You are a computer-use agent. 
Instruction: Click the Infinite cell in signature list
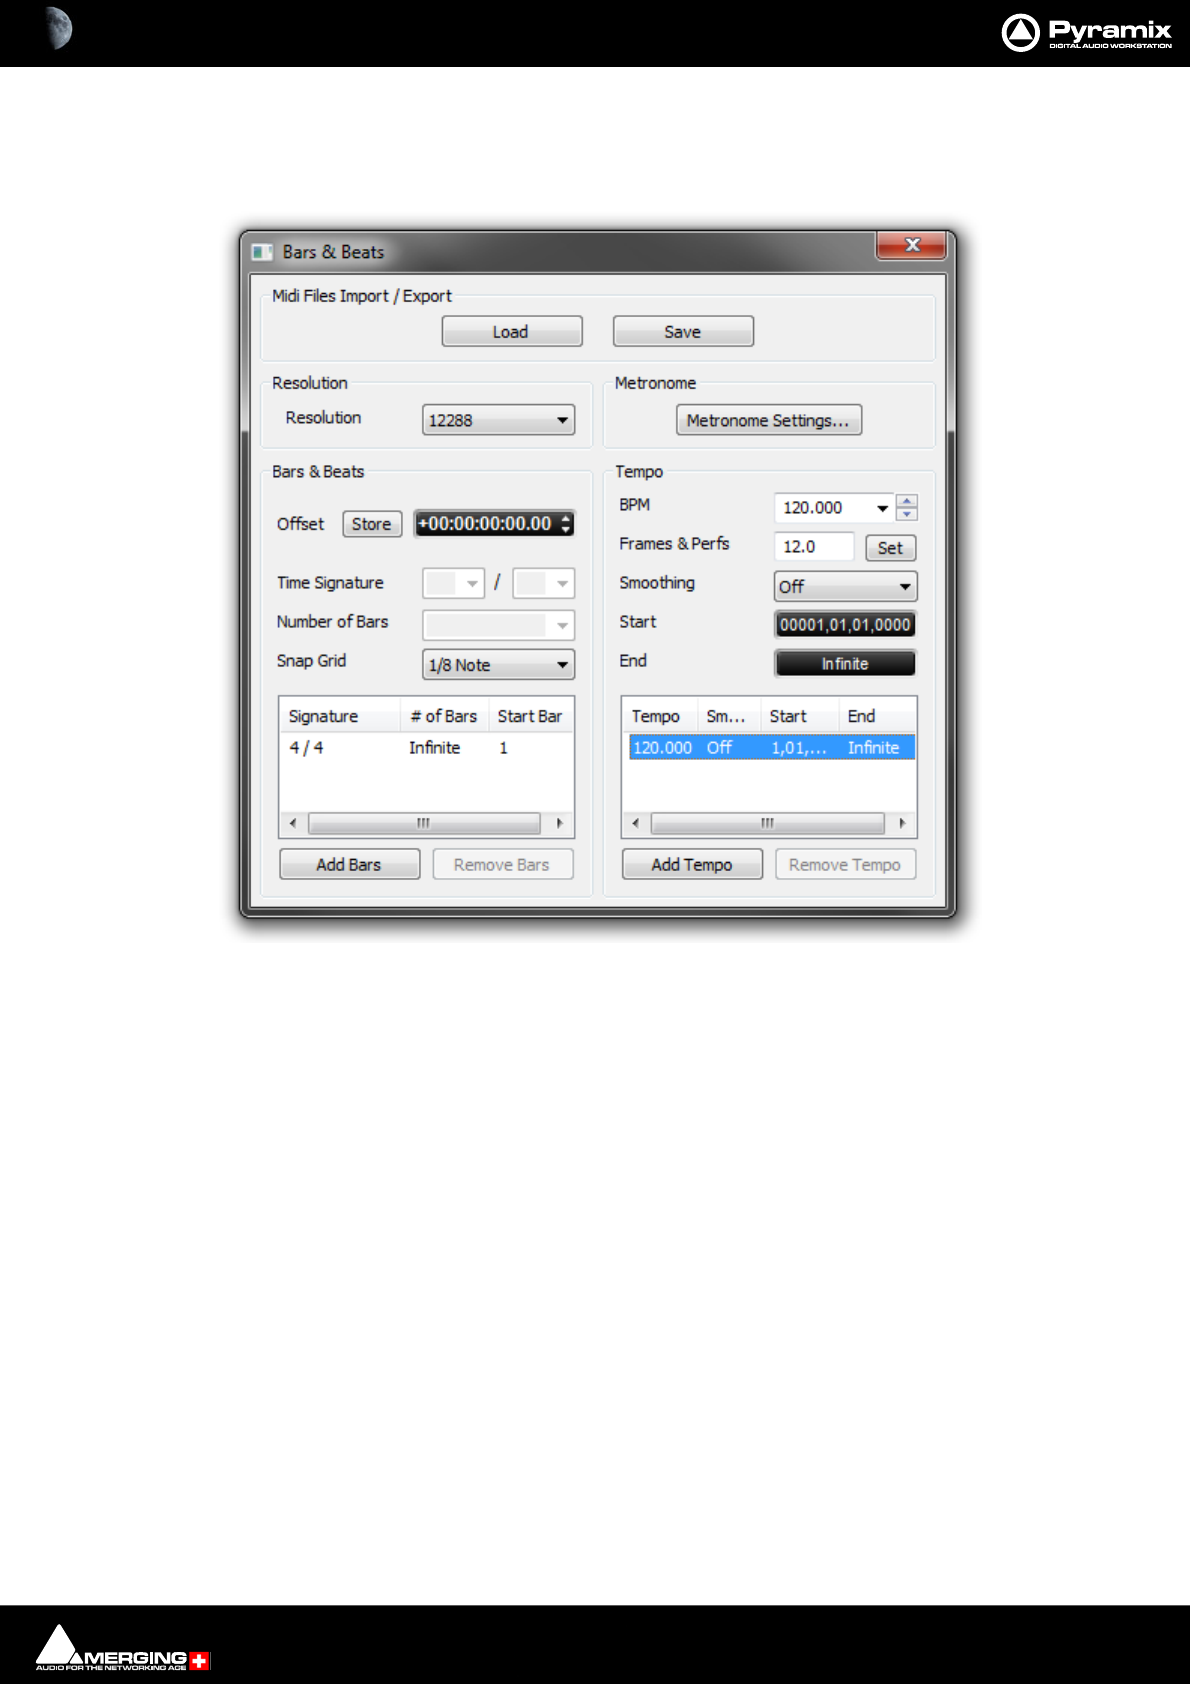(x=434, y=748)
